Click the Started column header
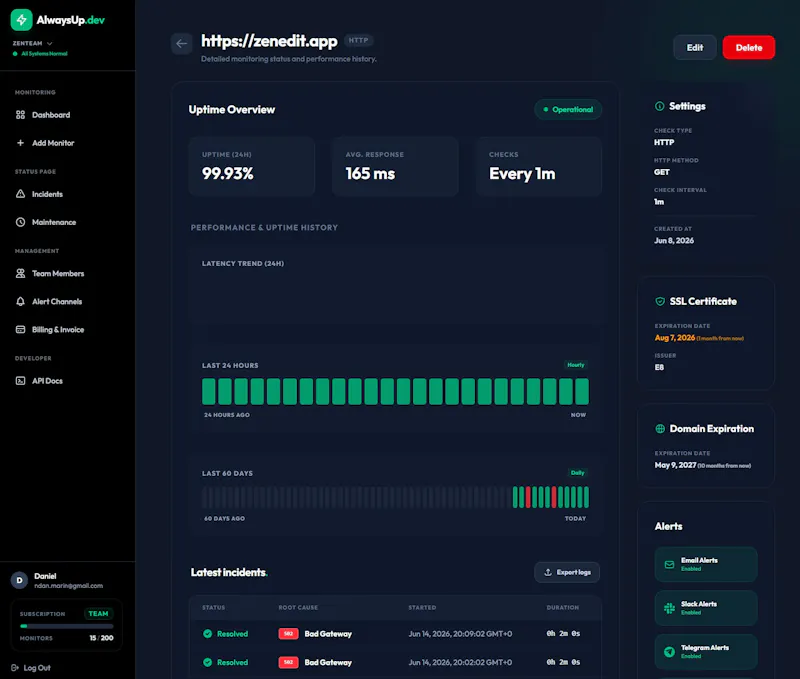800x679 pixels. click(x=422, y=608)
